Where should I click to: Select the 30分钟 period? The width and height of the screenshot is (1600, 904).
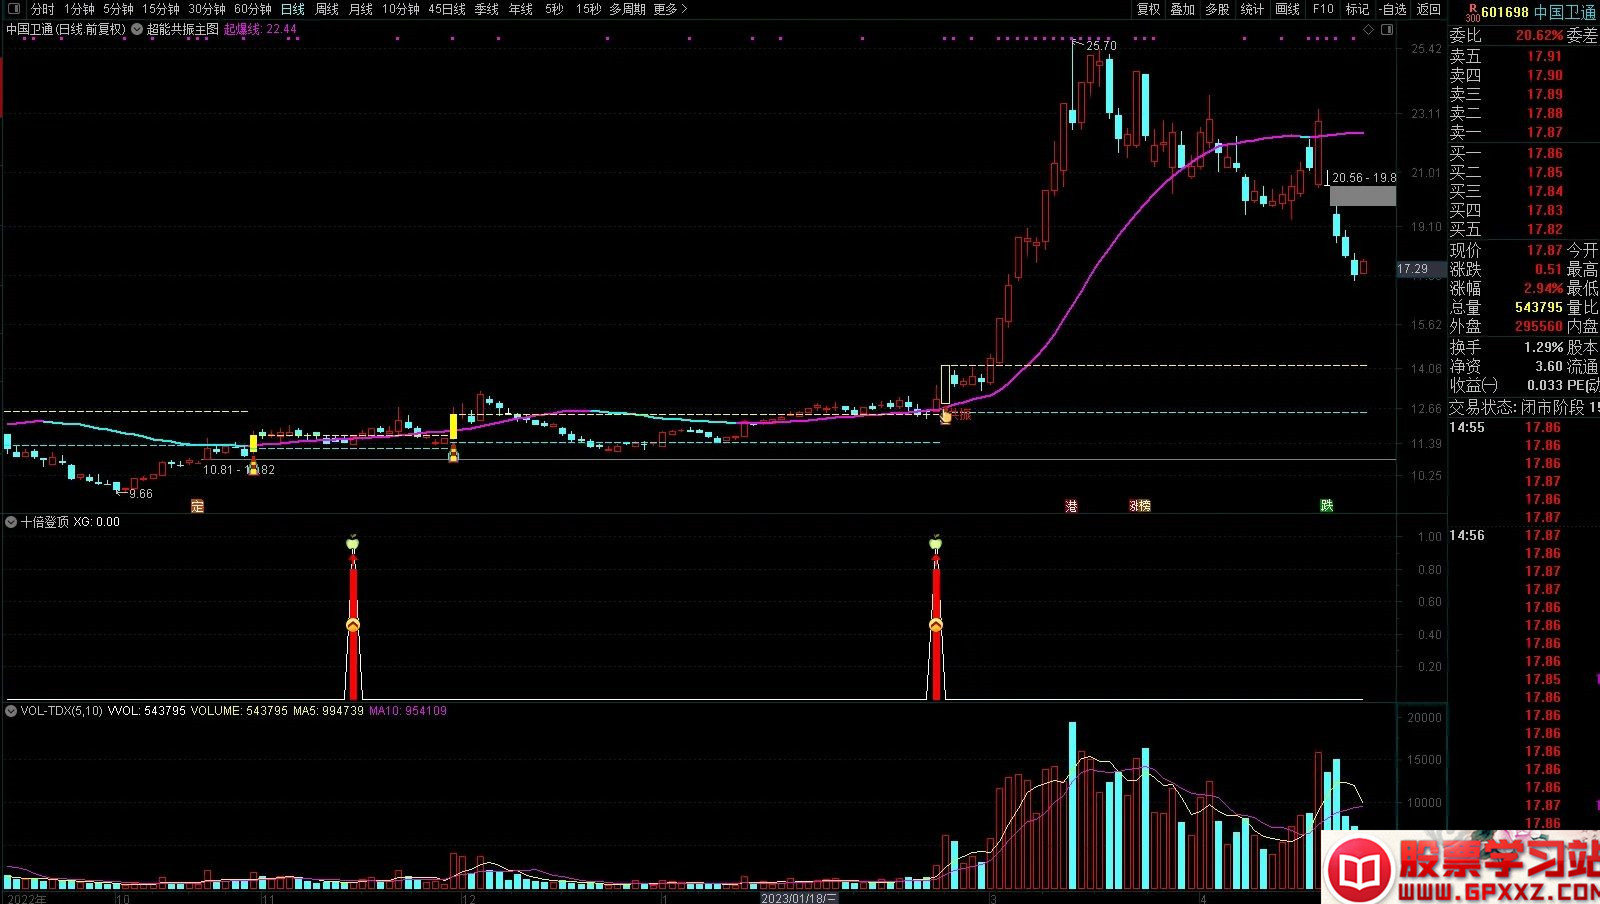[x=207, y=9]
